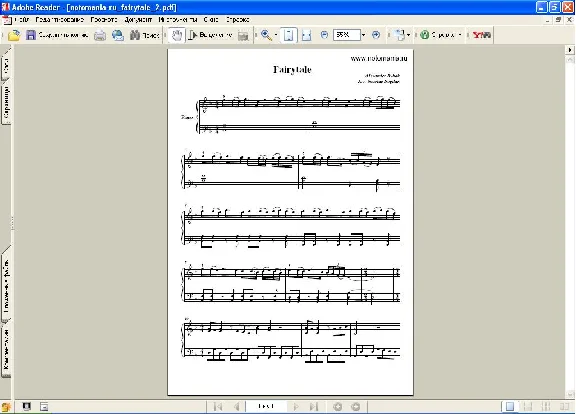Screen dimensions: 576x414
Task: Select Single Page layout icon
Action: [x=510, y=406]
